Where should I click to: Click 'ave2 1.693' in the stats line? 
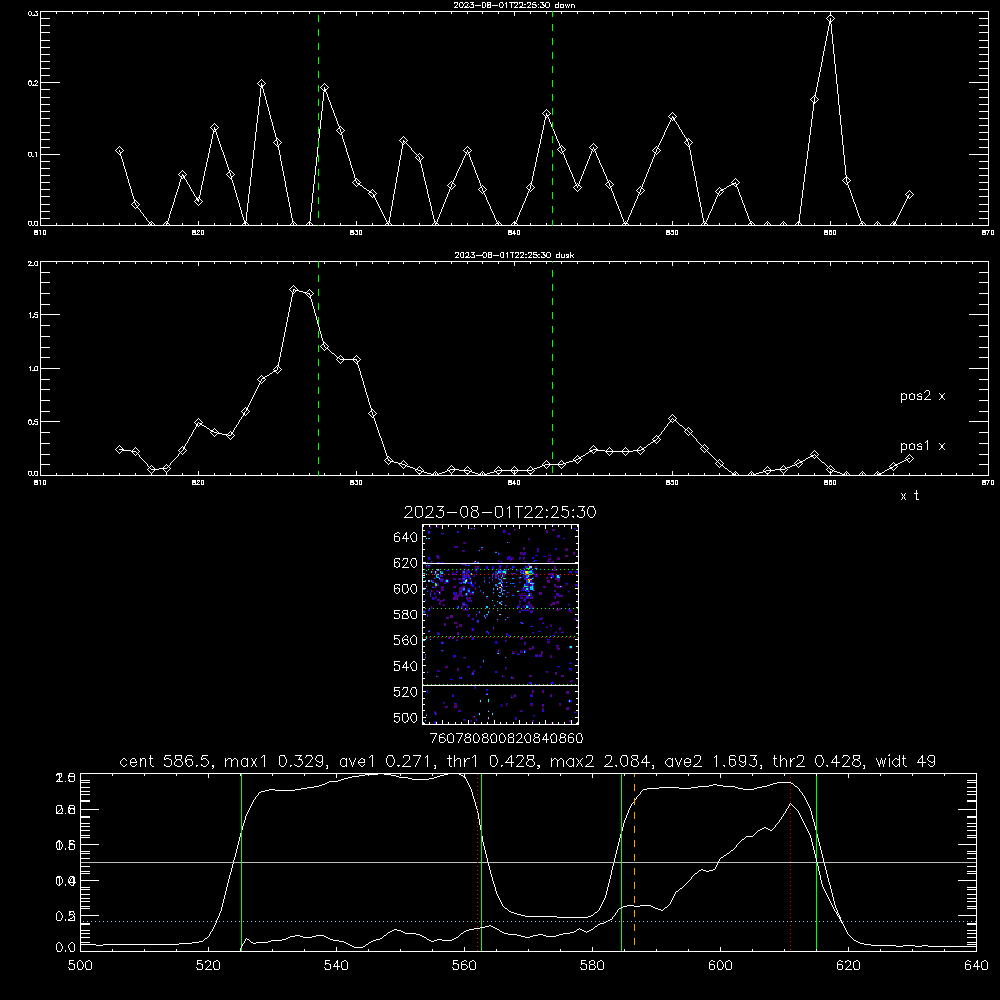pyautogui.click(x=713, y=761)
